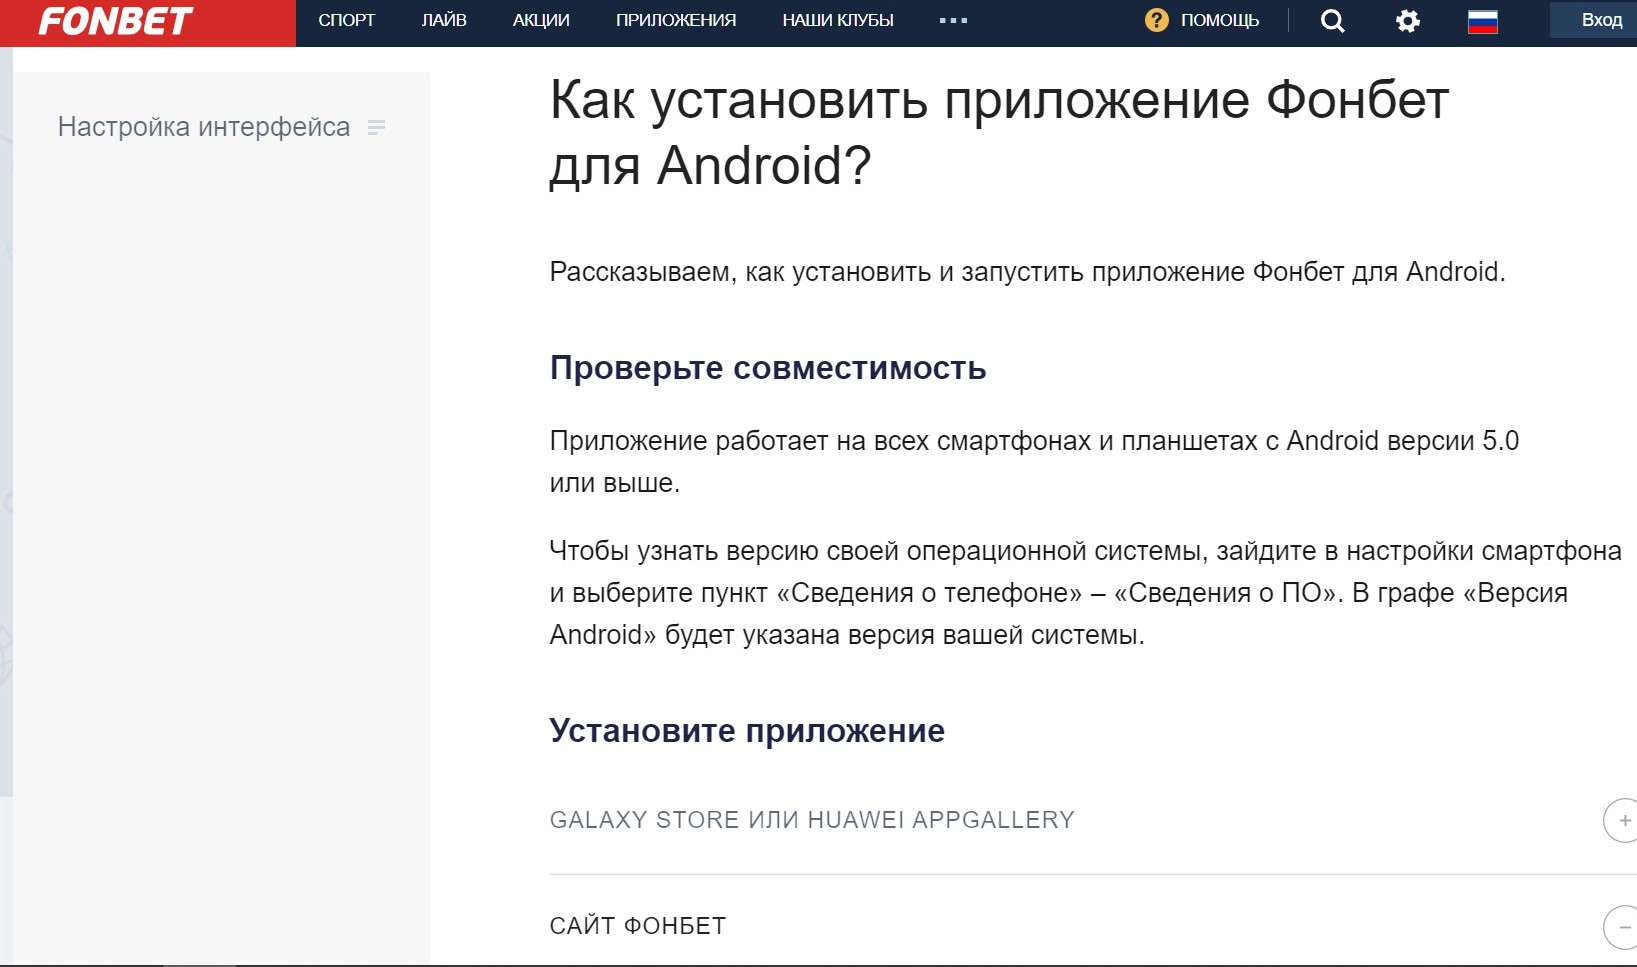Screen dimensions: 1637x967
Task: Click the plus icon for Galaxy Store section
Action: pos(1621,820)
